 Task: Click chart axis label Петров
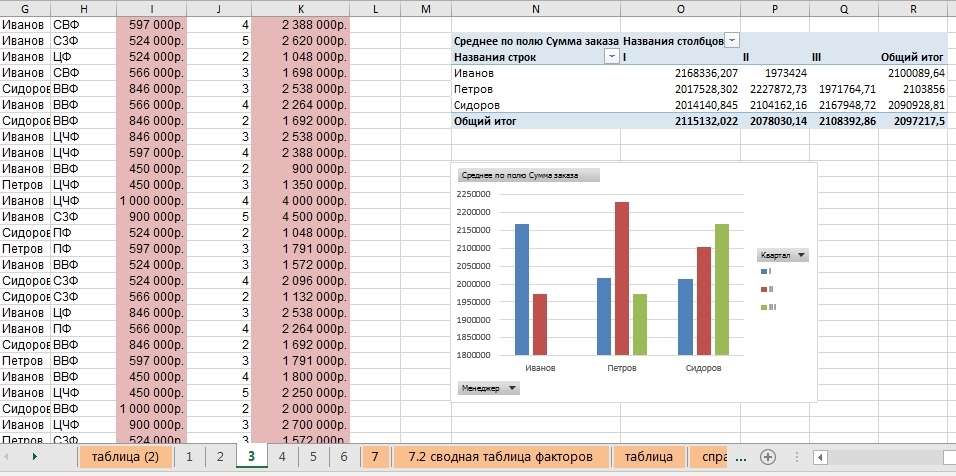click(622, 368)
